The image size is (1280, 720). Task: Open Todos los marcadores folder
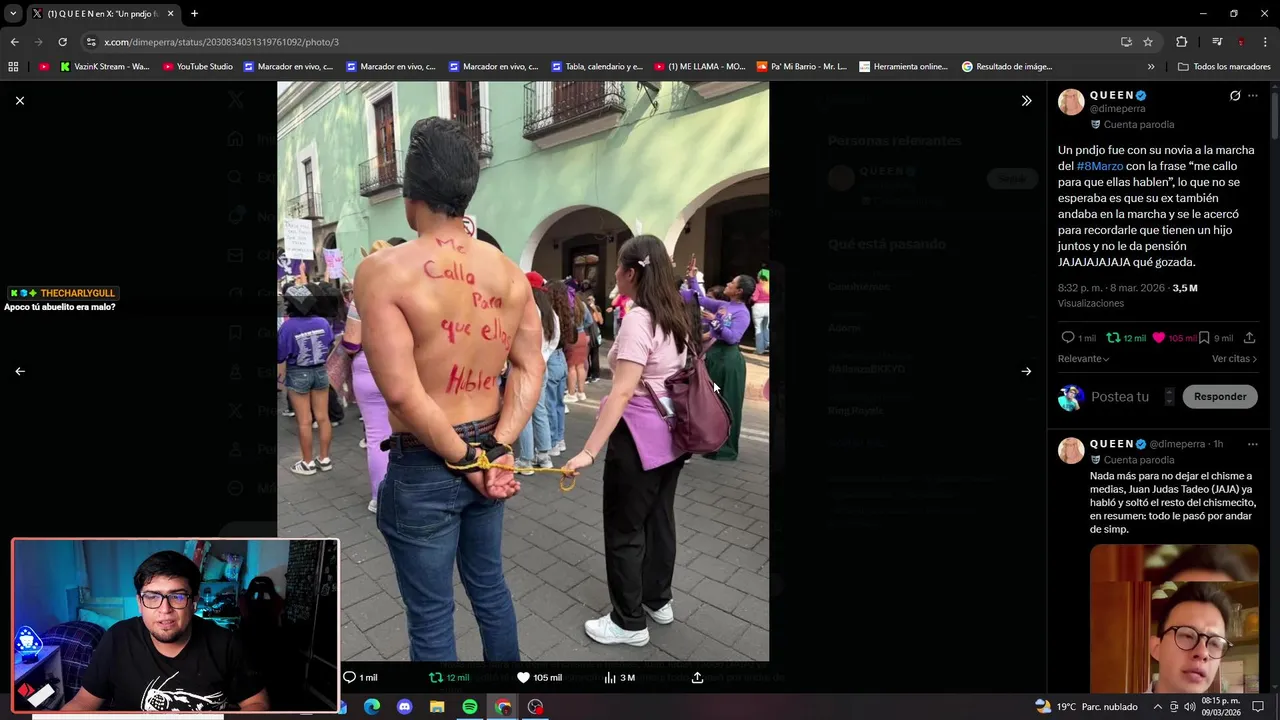1224,67
